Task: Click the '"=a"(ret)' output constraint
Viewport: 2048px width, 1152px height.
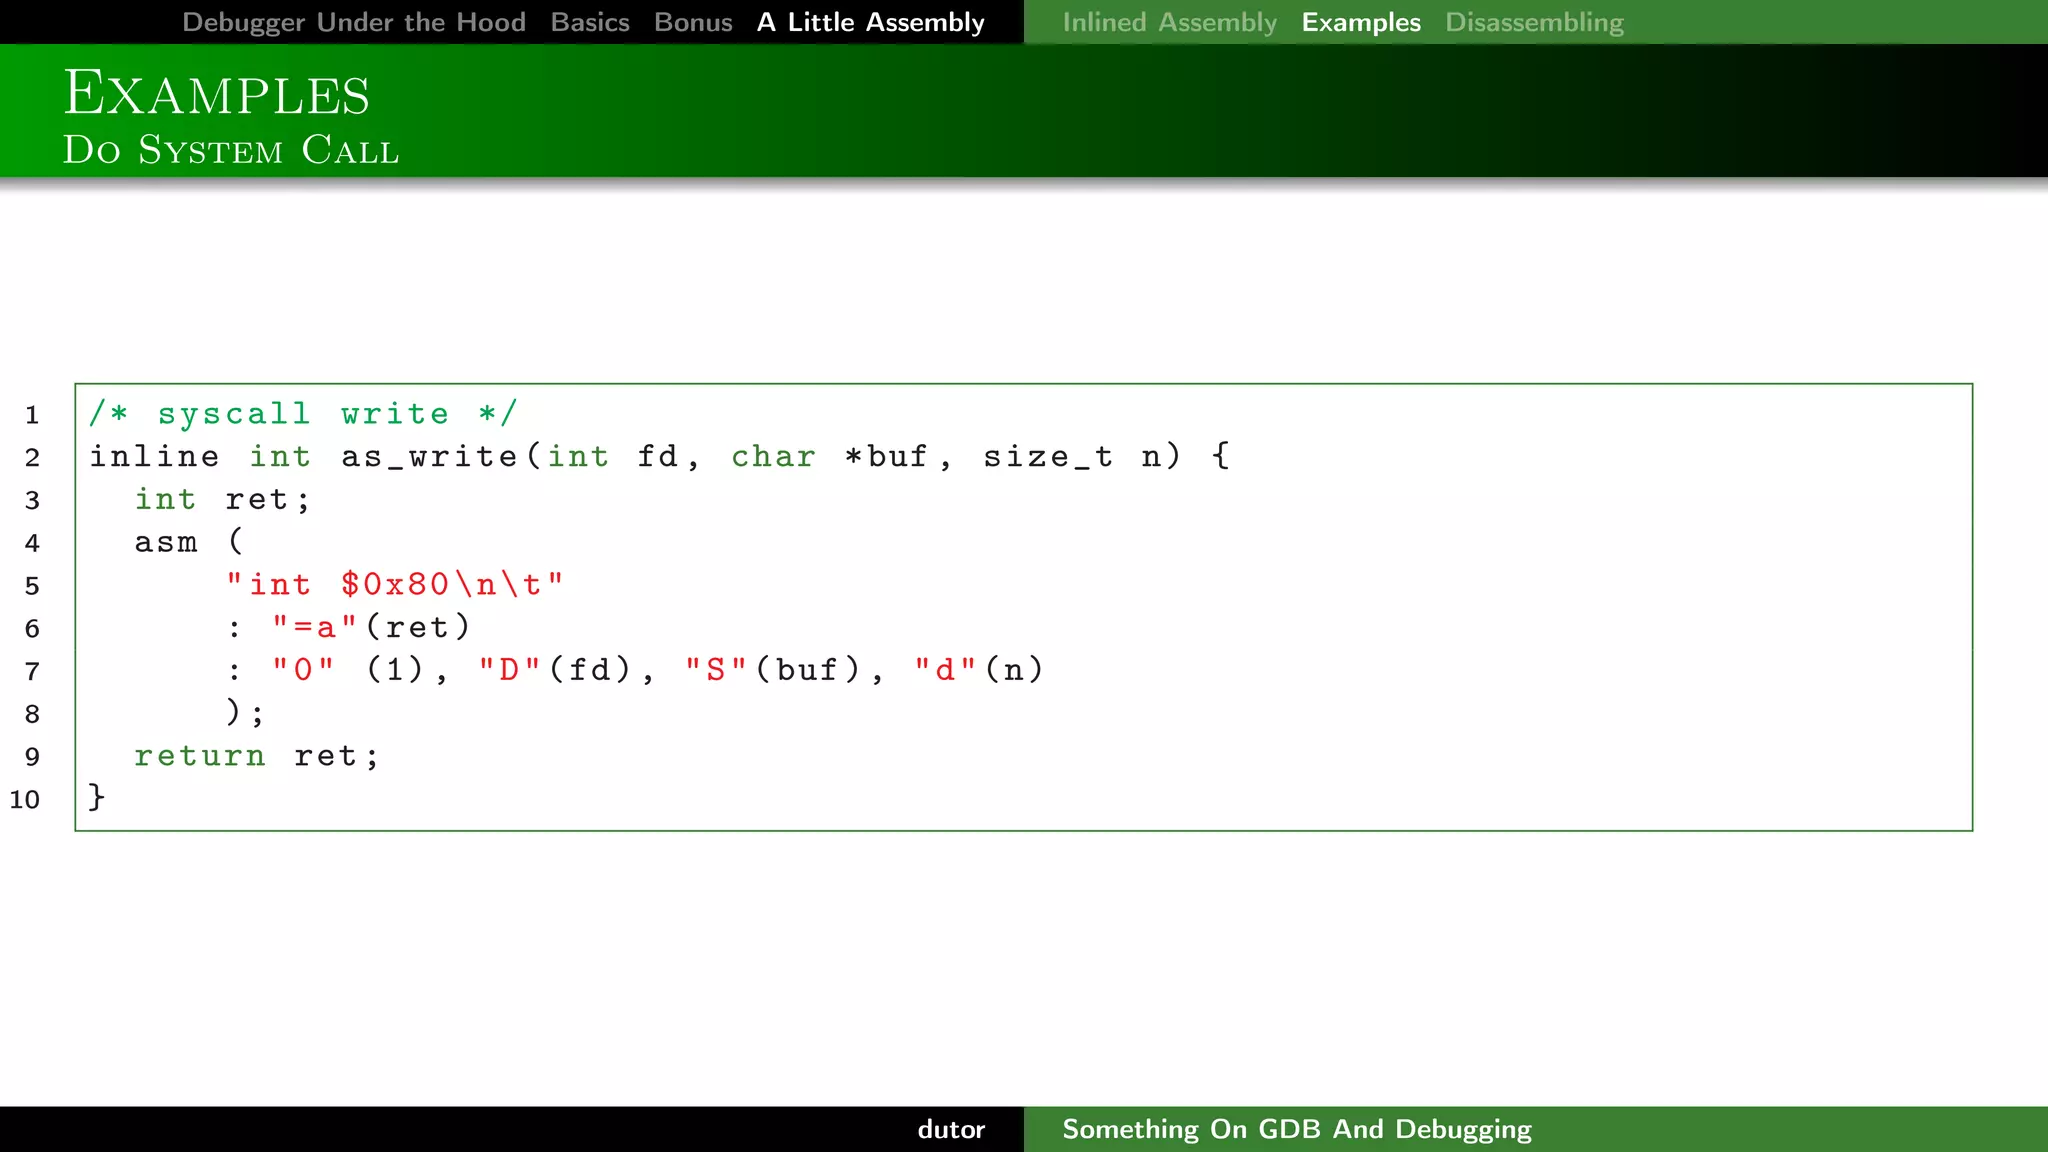Action: coord(371,627)
